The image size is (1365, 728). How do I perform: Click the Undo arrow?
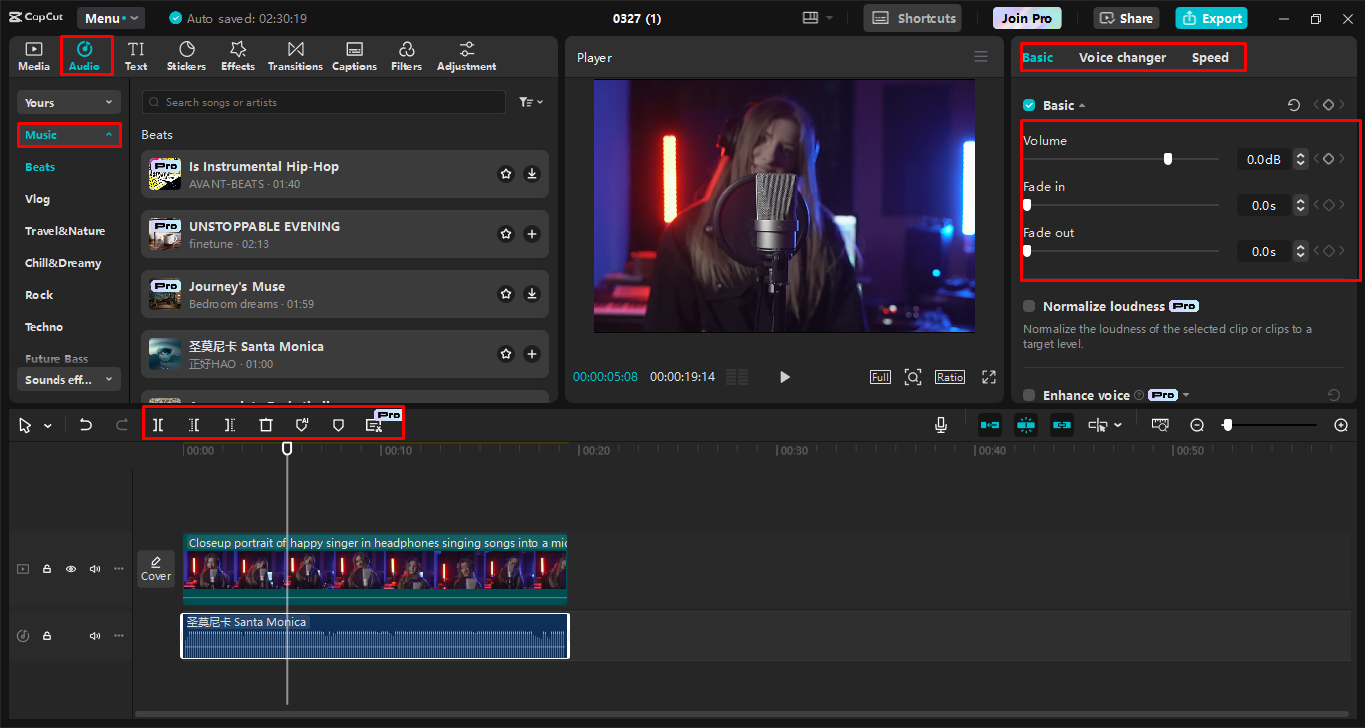86,425
